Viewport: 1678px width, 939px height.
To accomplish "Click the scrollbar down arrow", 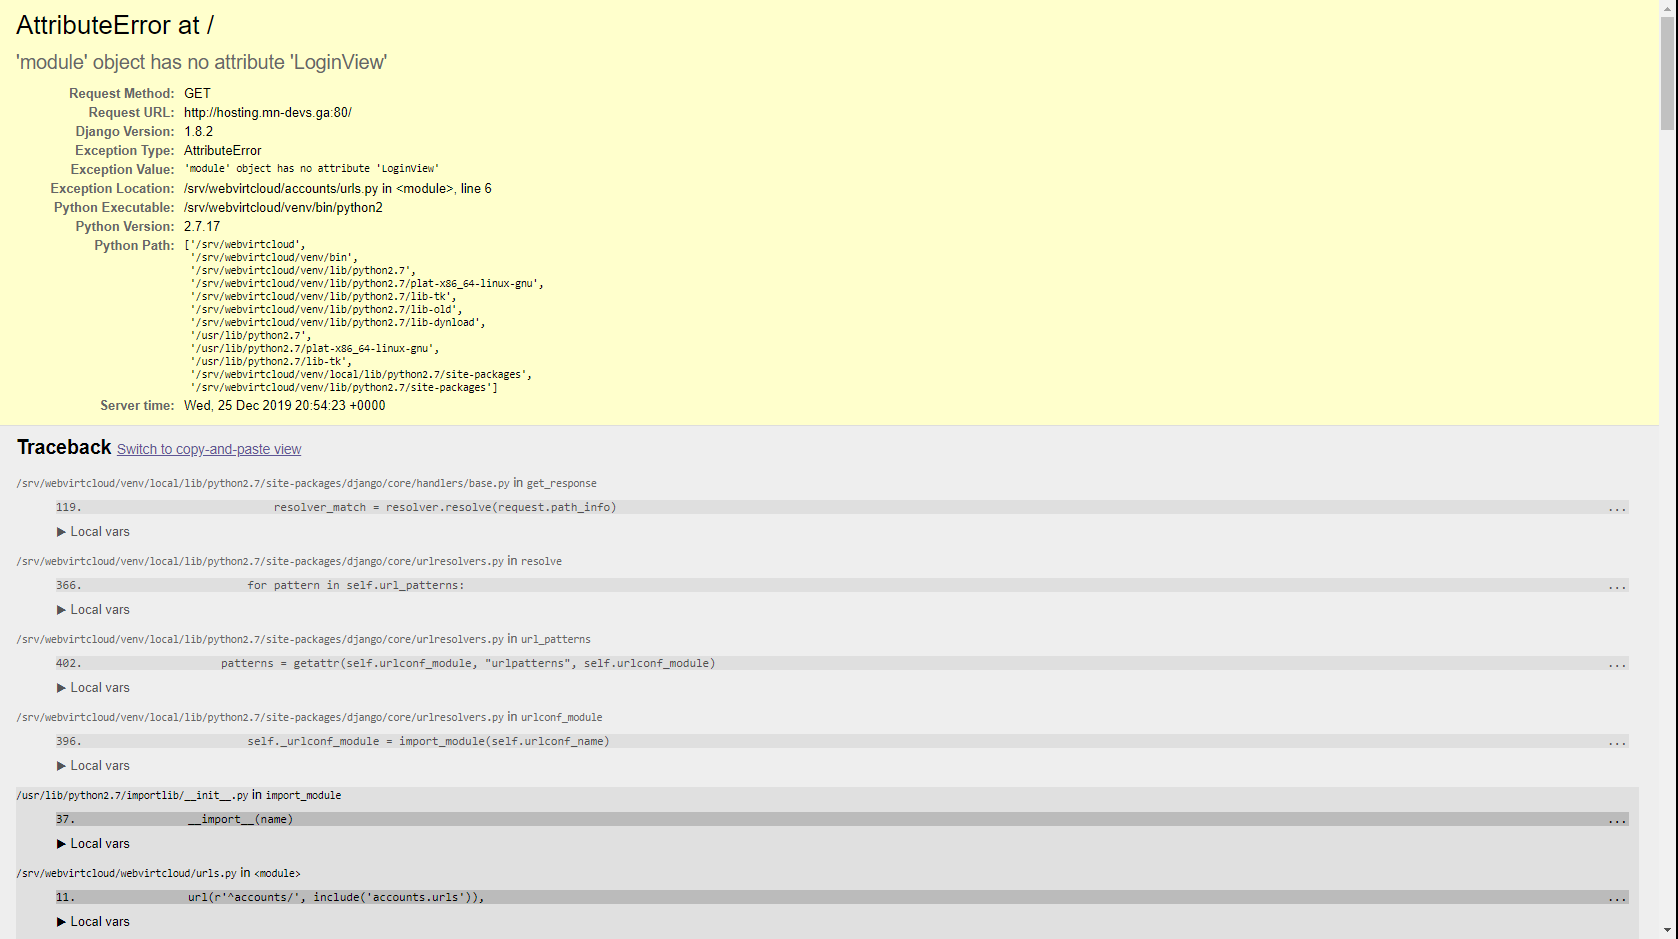I will coord(1667,931).
